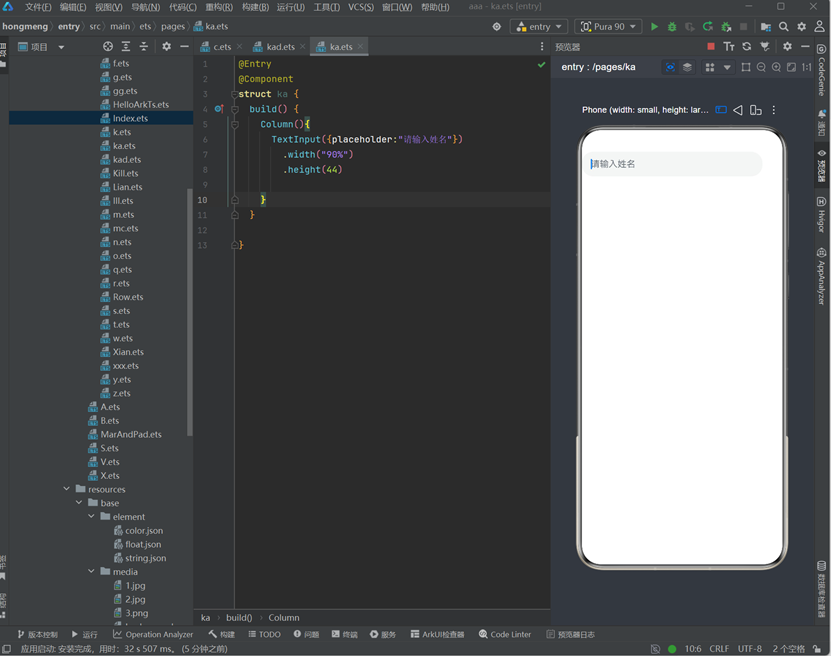The width and height of the screenshot is (831, 656).
Task: Open previewer settings gear
Action: pyautogui.click(x=788, y=47)
